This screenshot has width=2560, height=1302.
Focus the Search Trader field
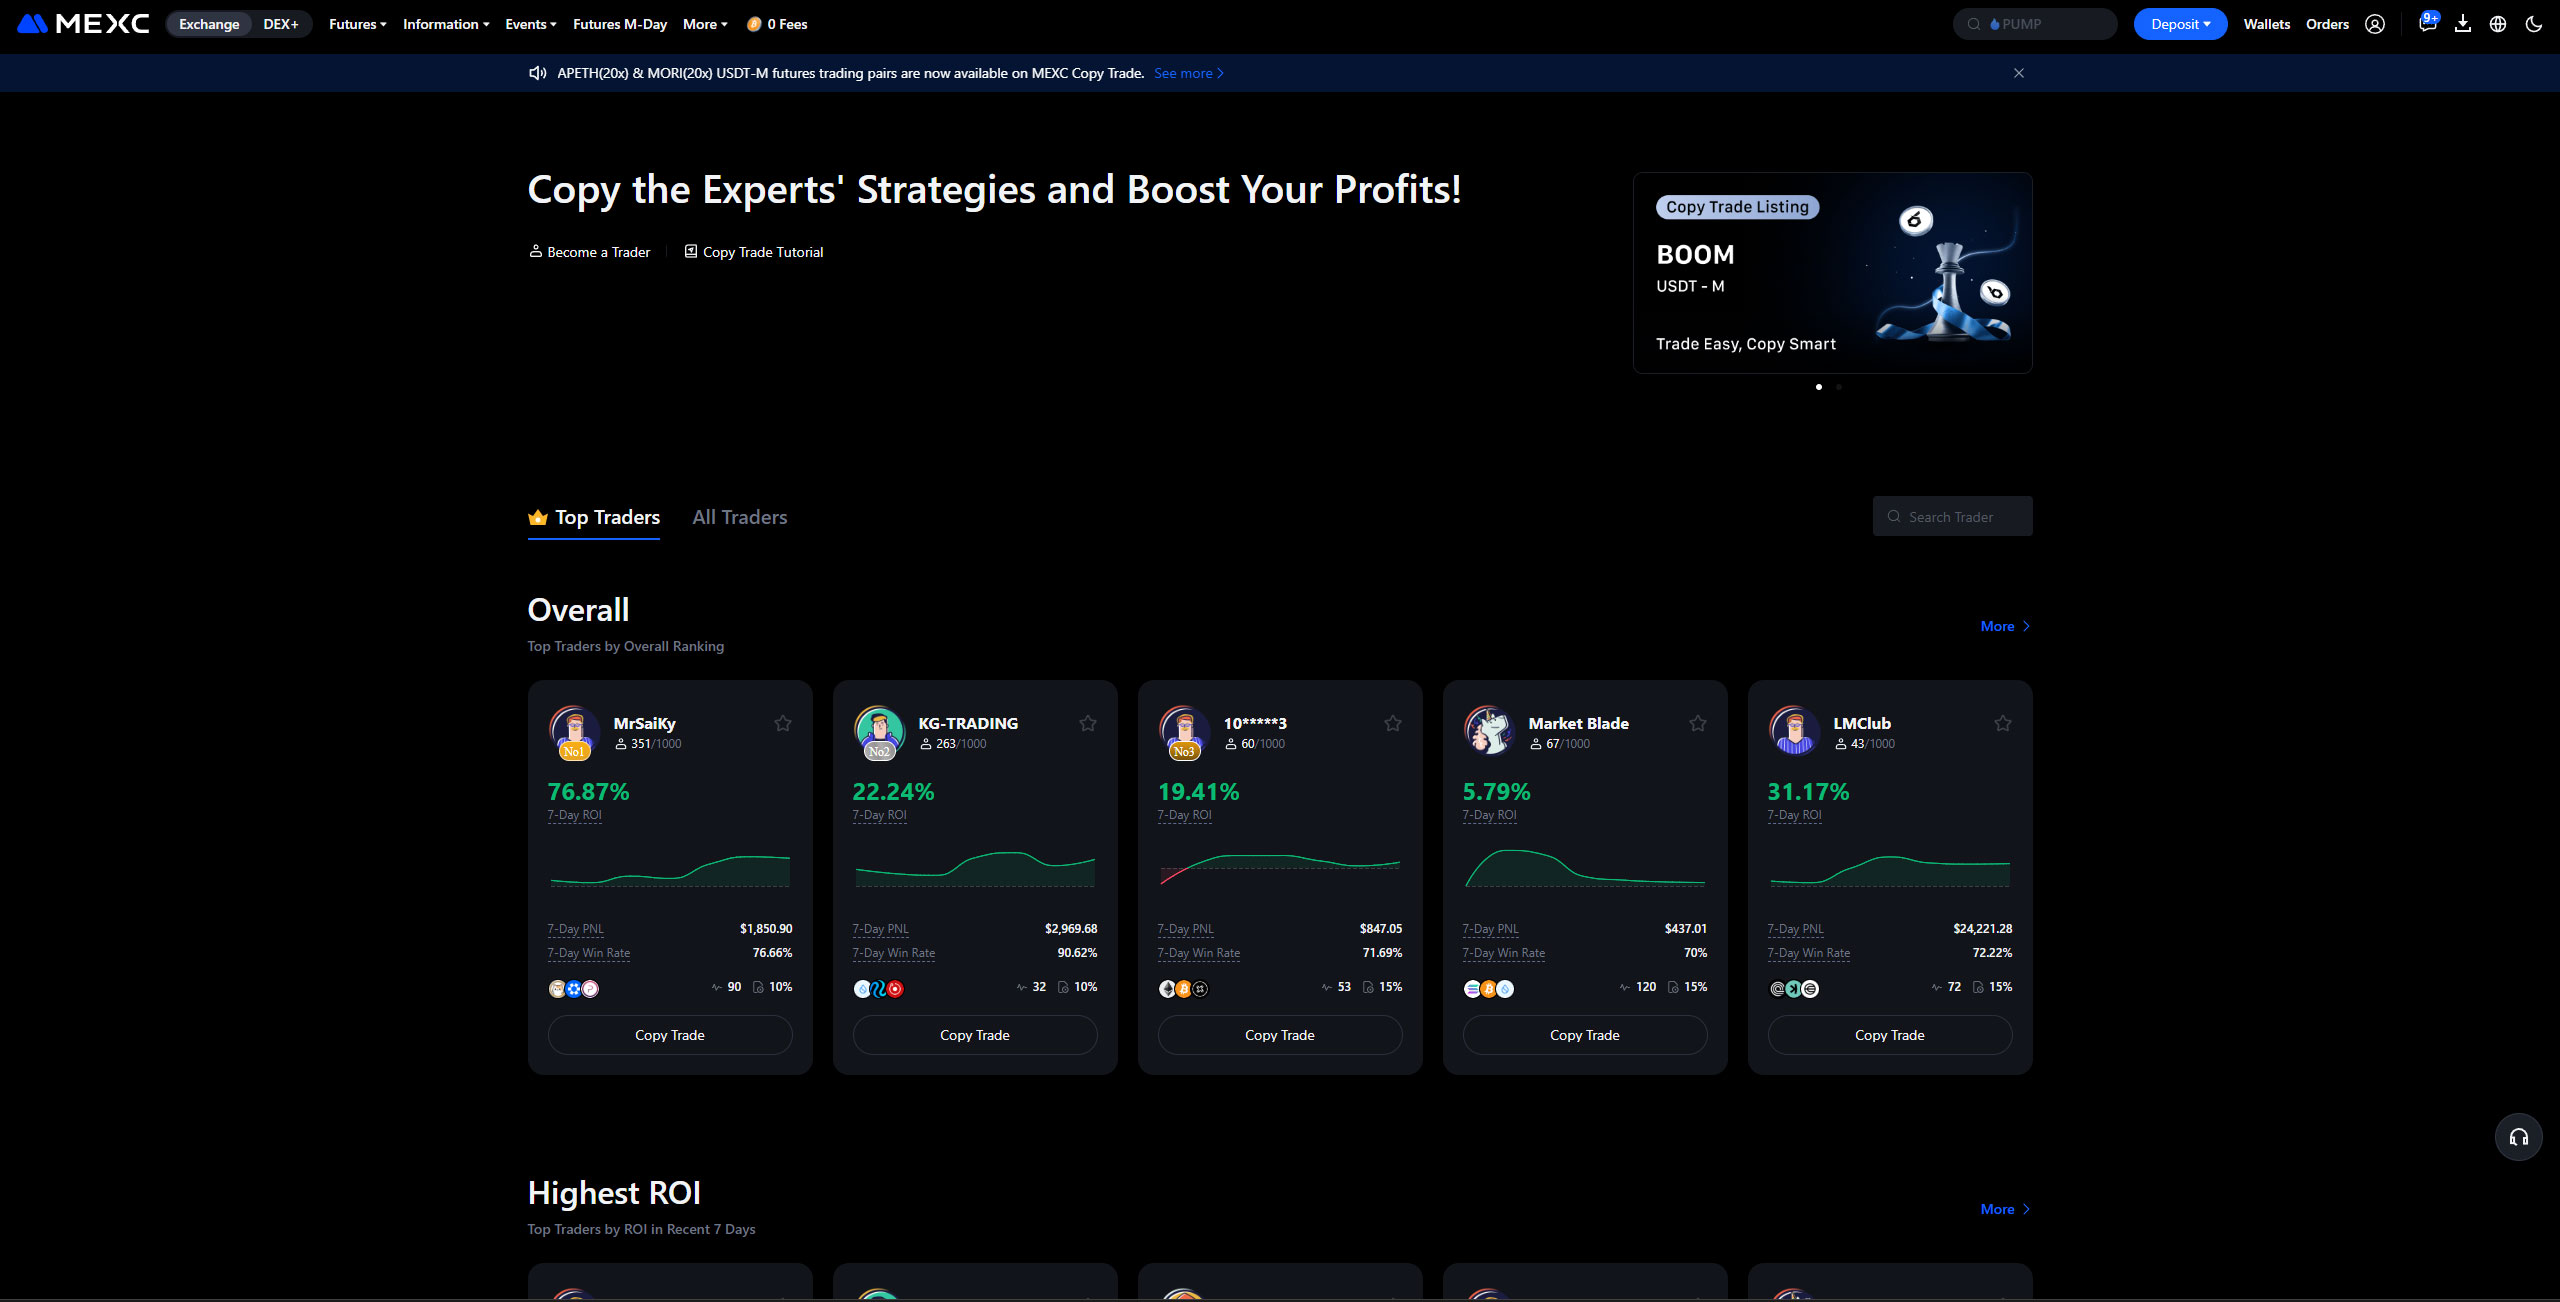coord(1952,516)
